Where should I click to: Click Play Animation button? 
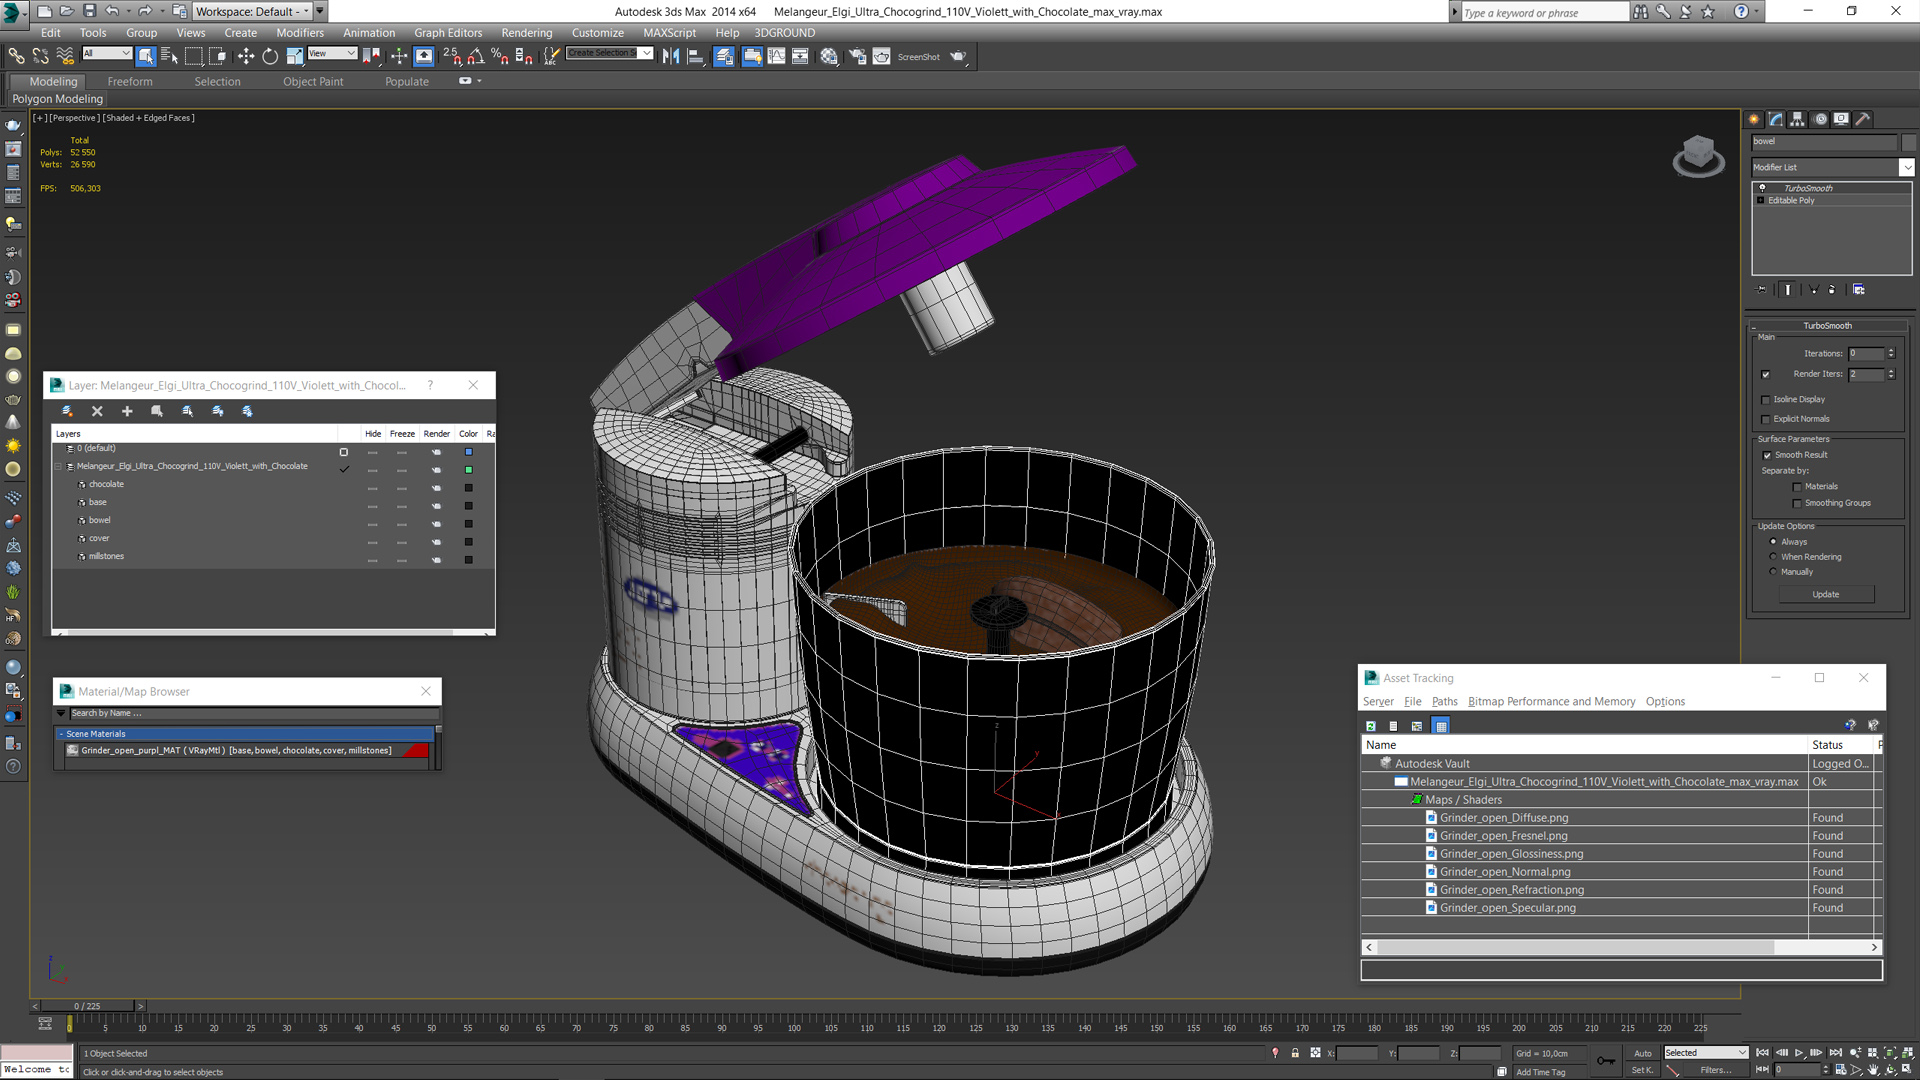coord(1799,1053)
